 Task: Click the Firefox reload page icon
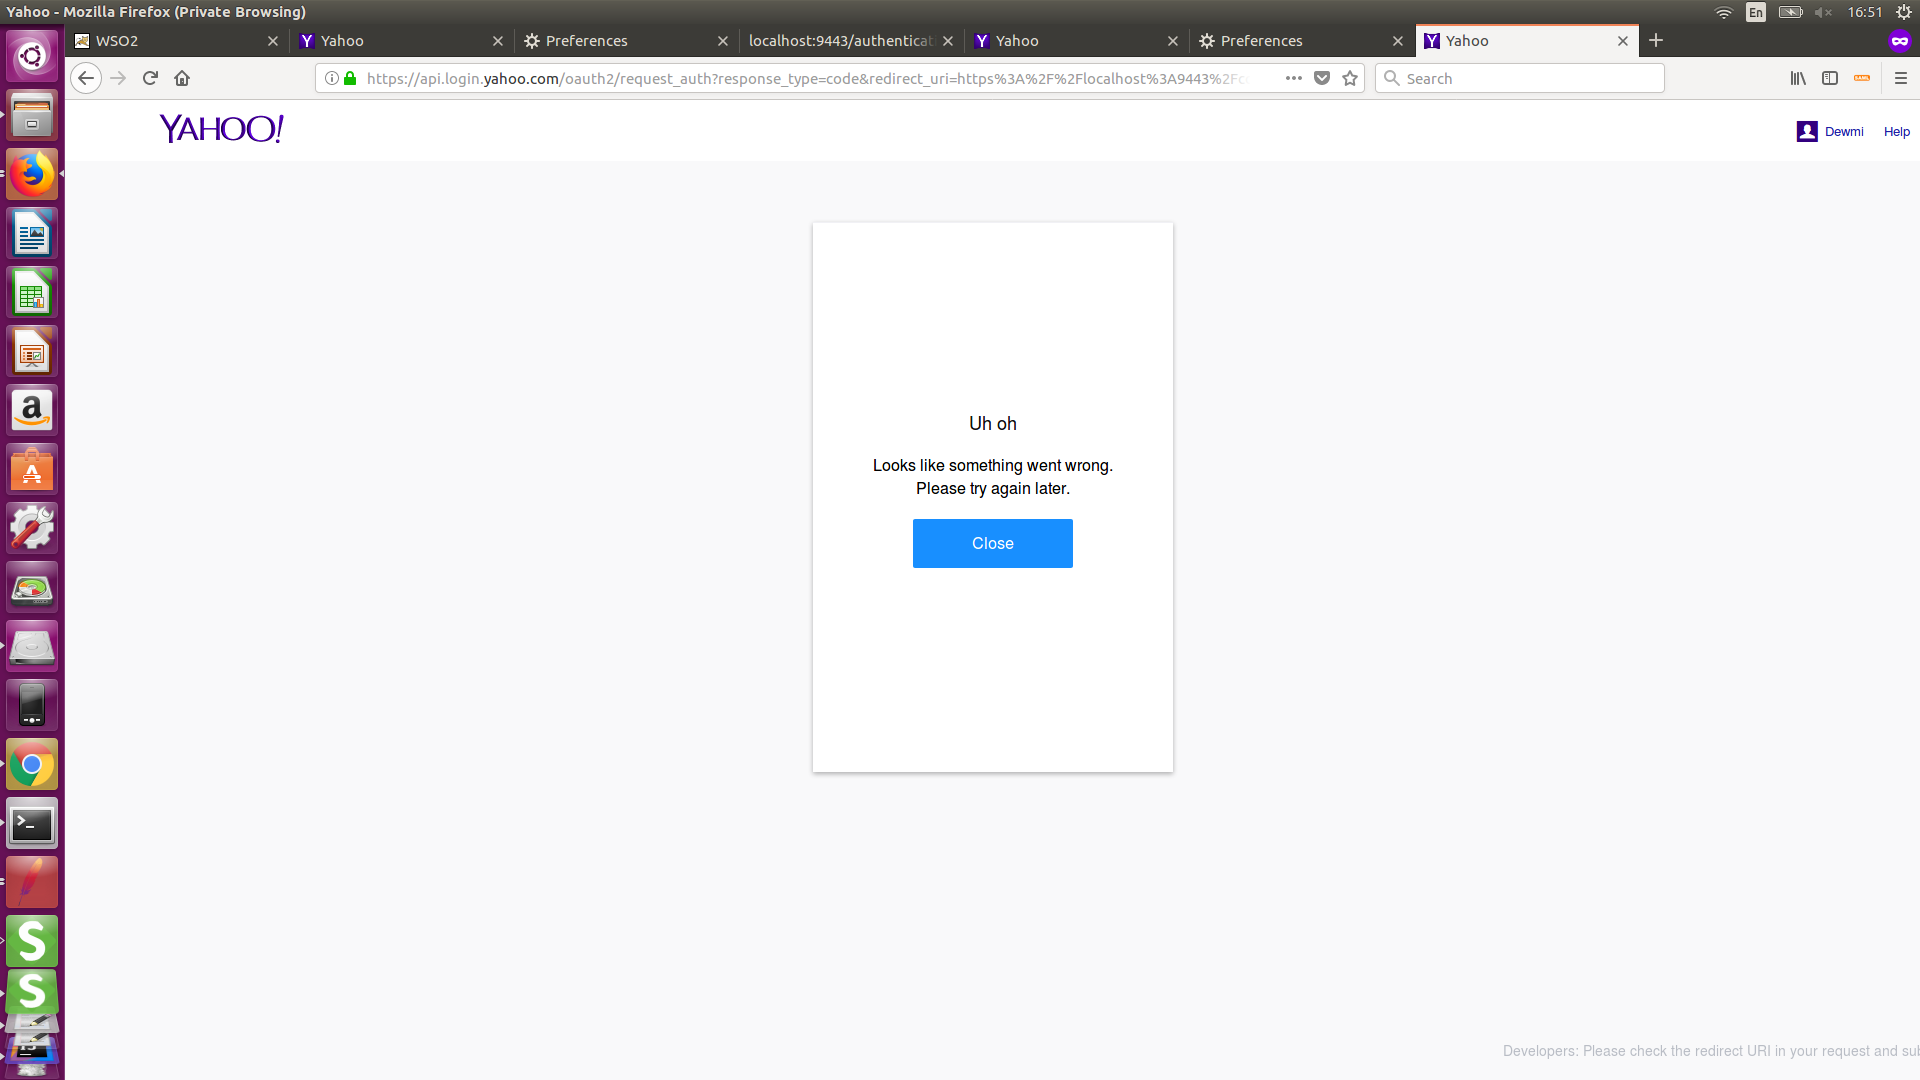[x=150, y=78]
